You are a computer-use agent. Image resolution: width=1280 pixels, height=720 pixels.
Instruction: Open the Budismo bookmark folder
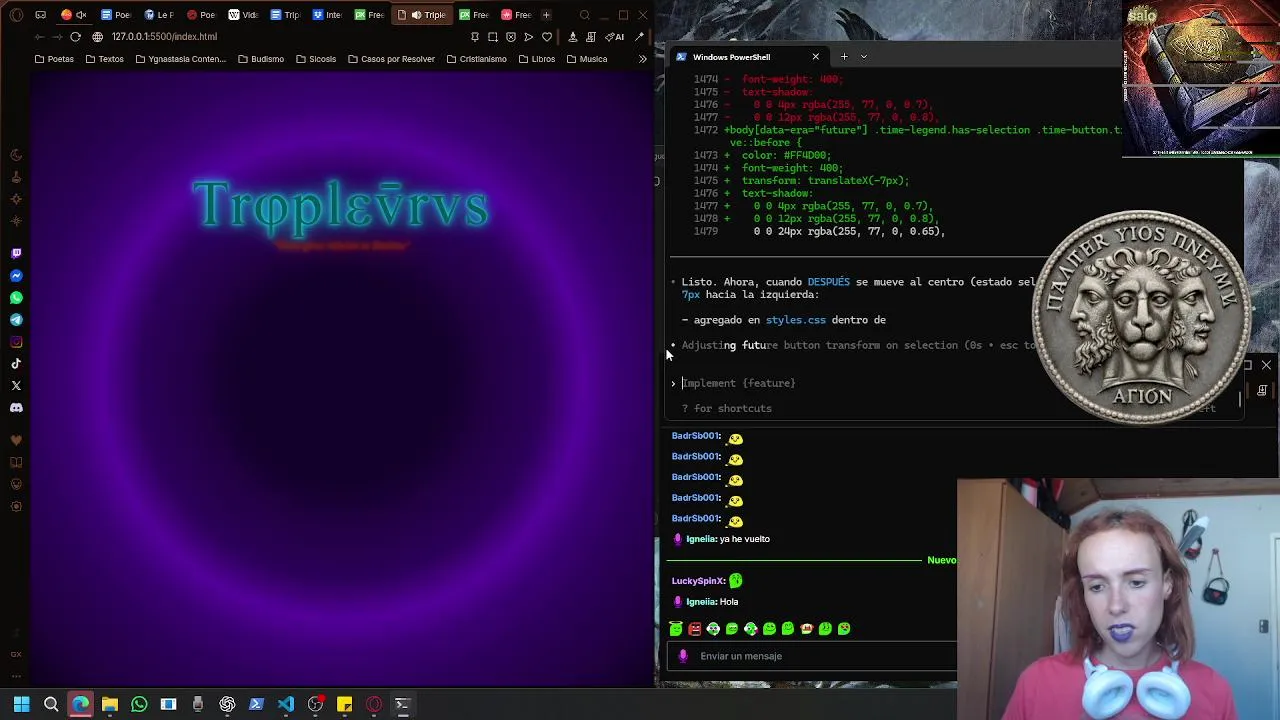pyautogui.click(x=261, y=59)
